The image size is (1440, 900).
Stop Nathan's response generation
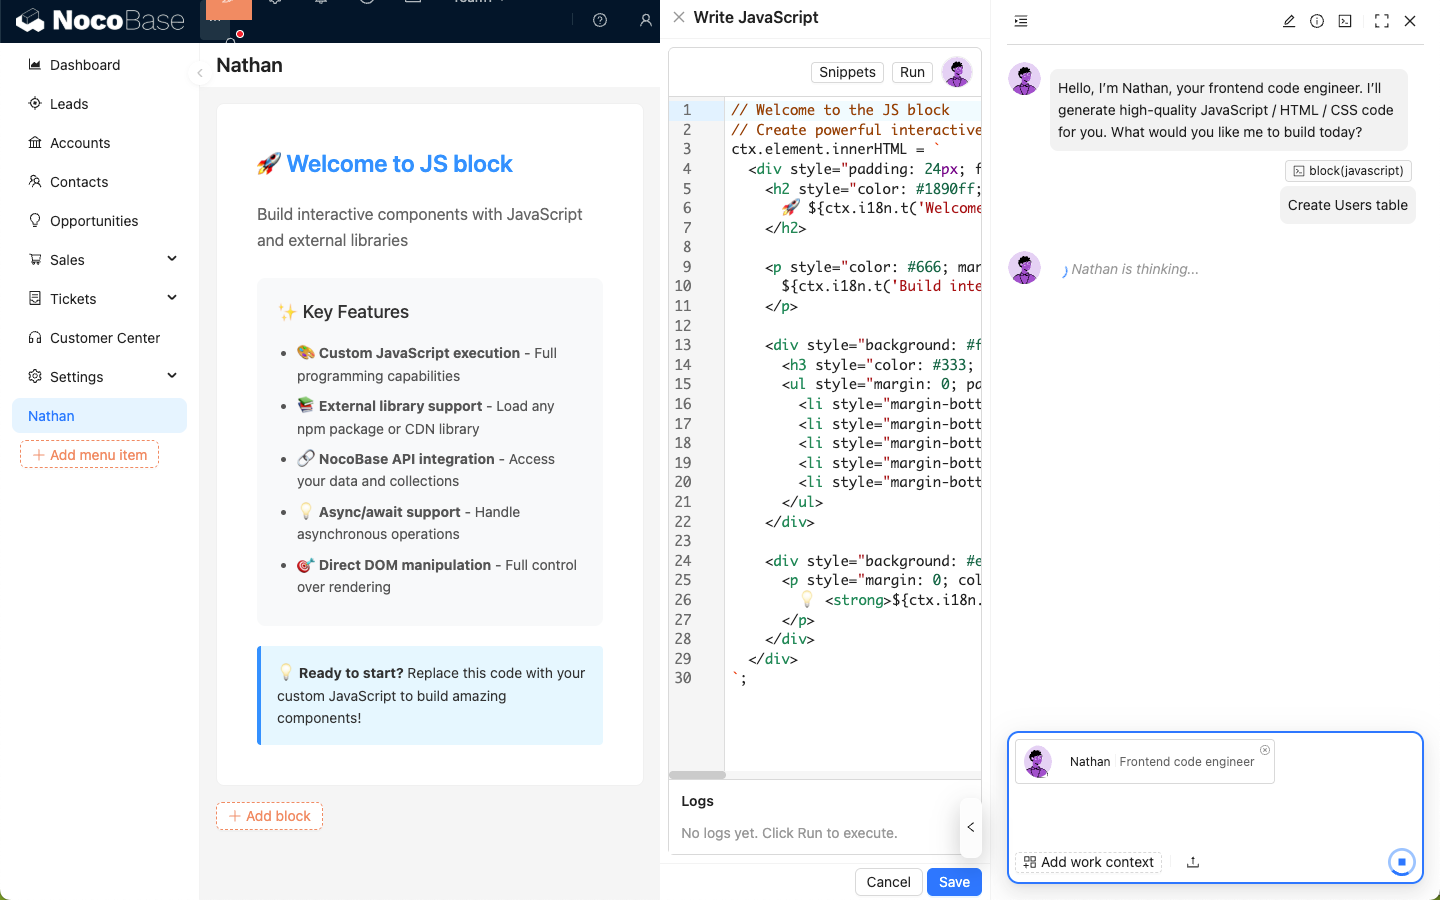click(1401, 862)
